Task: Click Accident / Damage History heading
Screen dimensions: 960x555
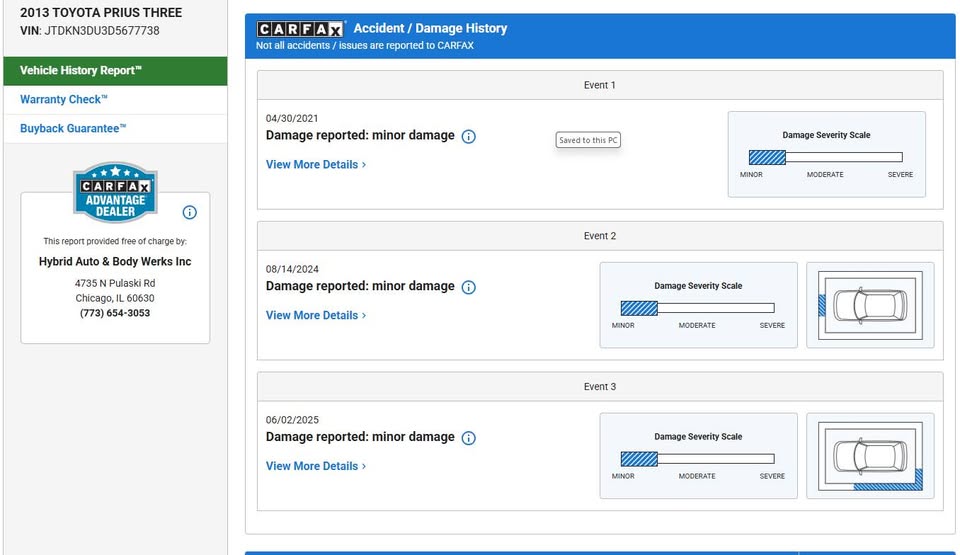Action: click(430, 28)
